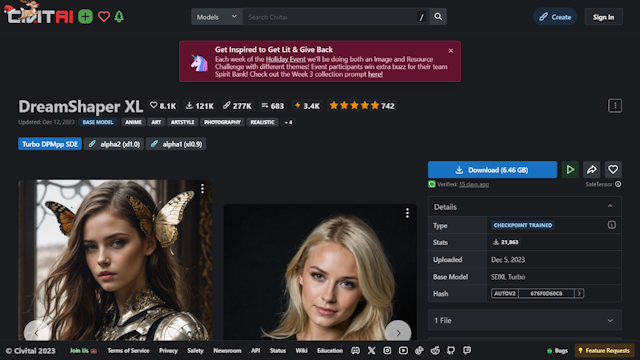Image resolution: width=640 pixels, height=360 pixels.
Task: Click into the Search Civitai field
Action: [x=330, y=17]
